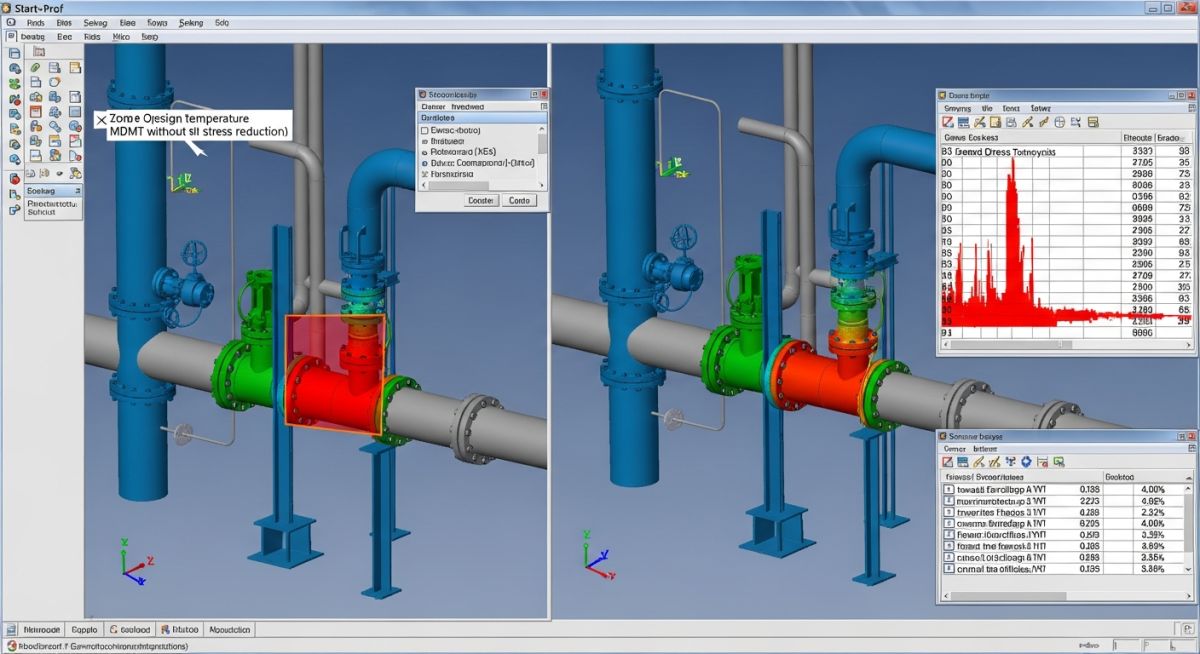Select the red edit icon in the results panel toolbar
1200x654 pixels.
point(947,122)
